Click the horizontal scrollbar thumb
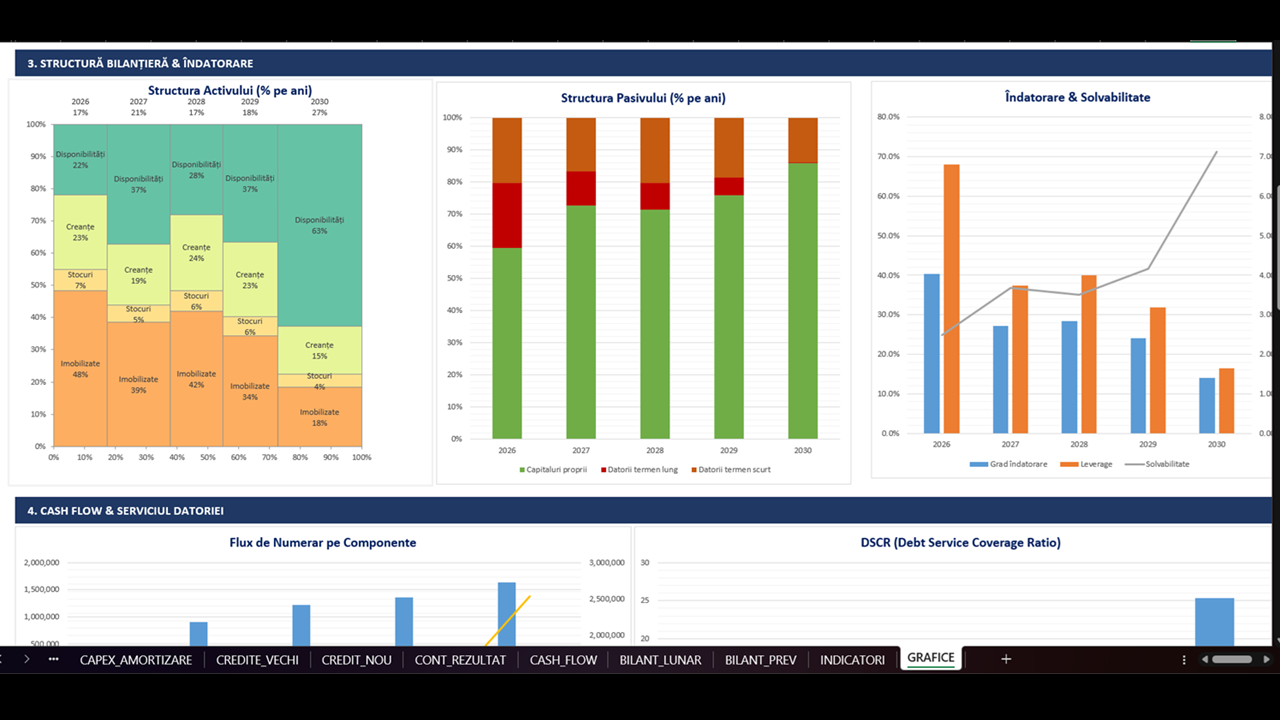Image resolution: width=1280 pixels, height=720 pixels. coord(1232,660)
